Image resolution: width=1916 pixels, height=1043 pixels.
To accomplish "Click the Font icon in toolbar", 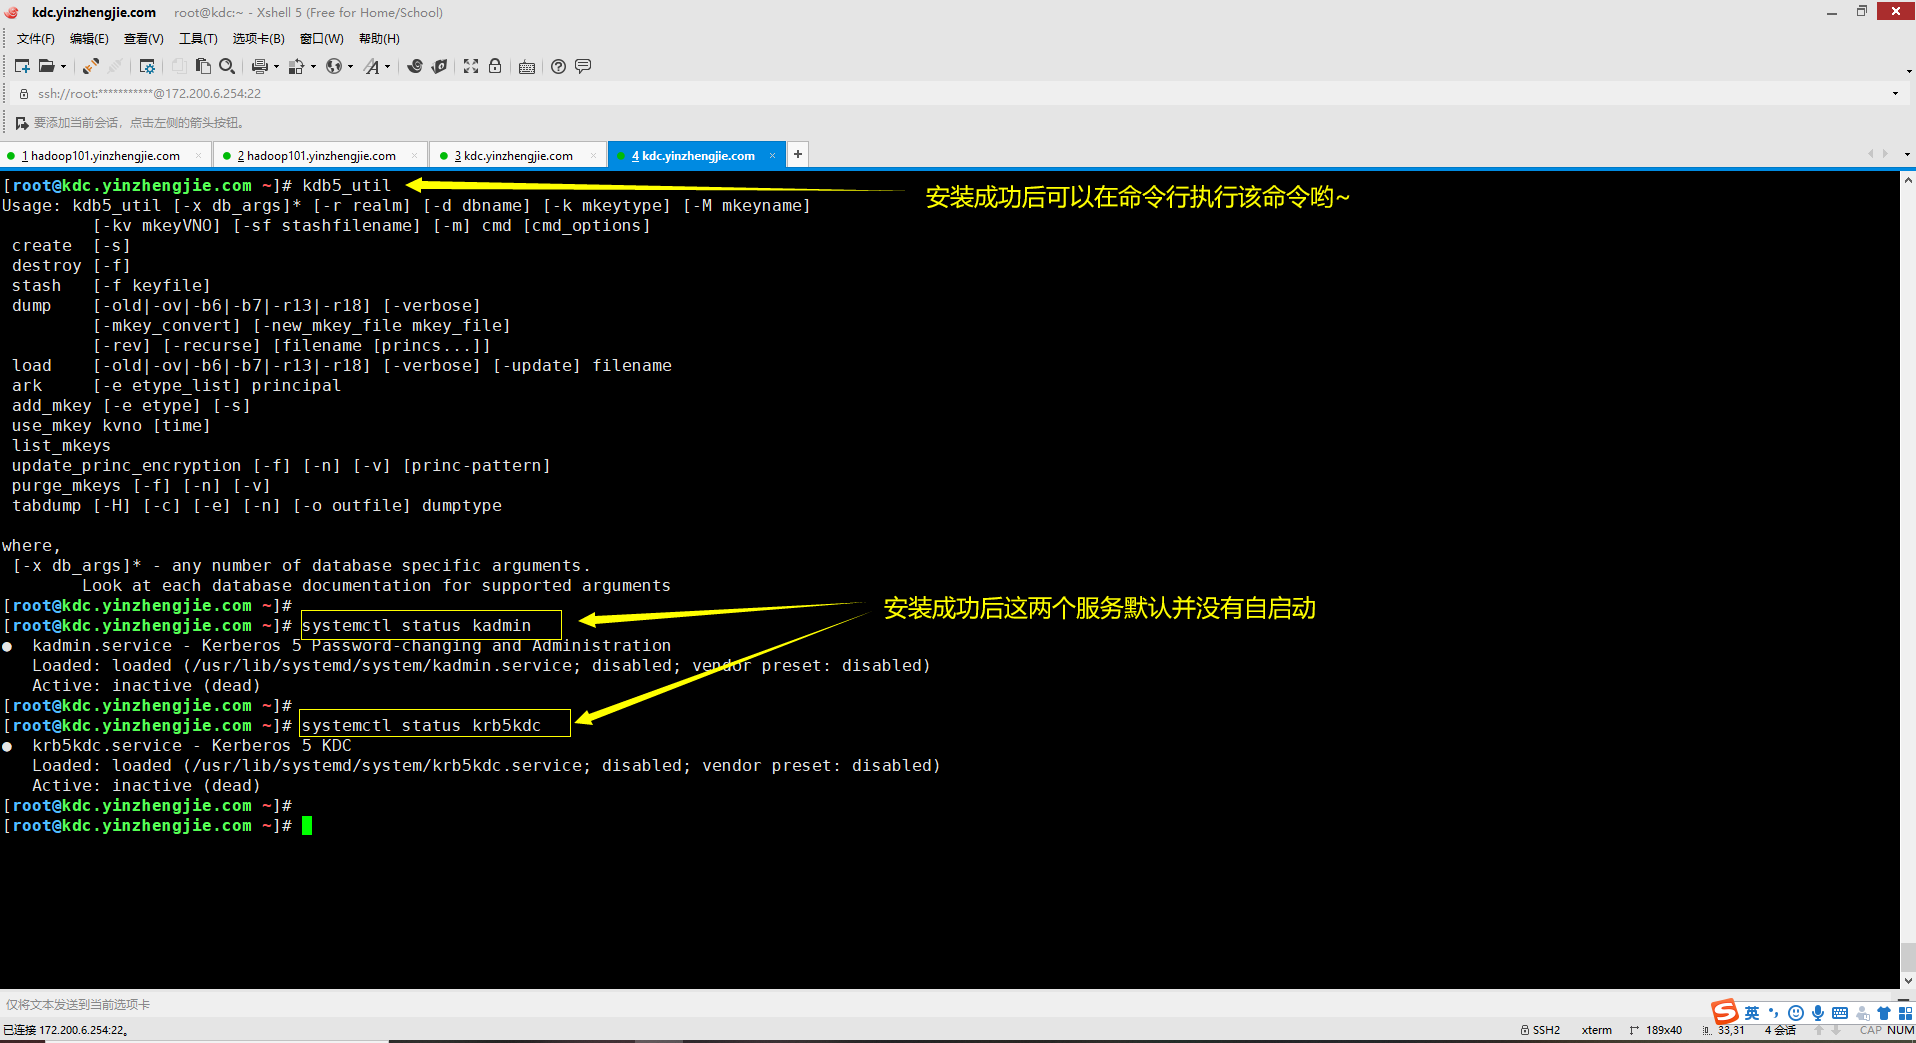I will 372,66.
